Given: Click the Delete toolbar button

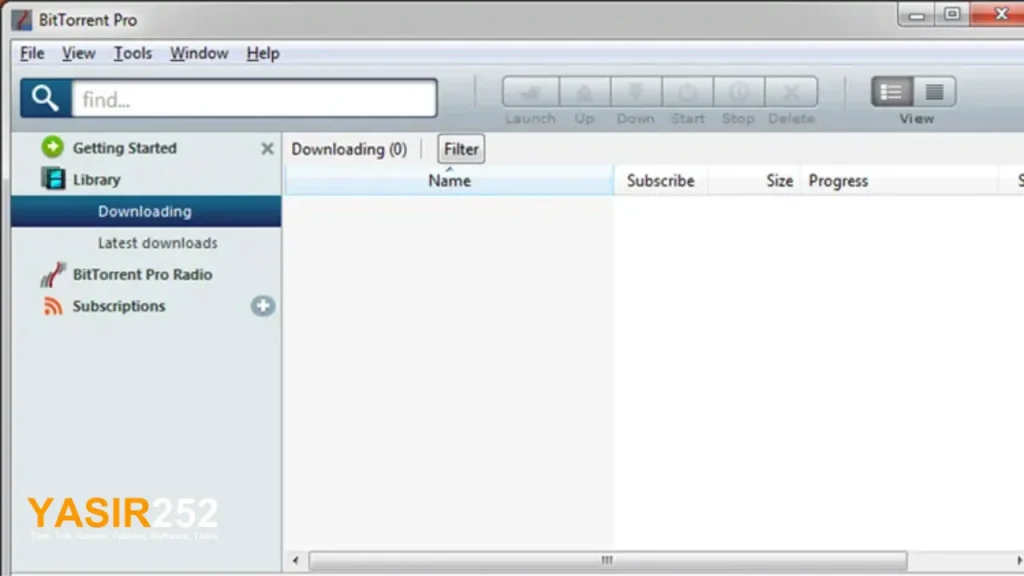Looking at the screenshot, I should (x=791, y=92).
